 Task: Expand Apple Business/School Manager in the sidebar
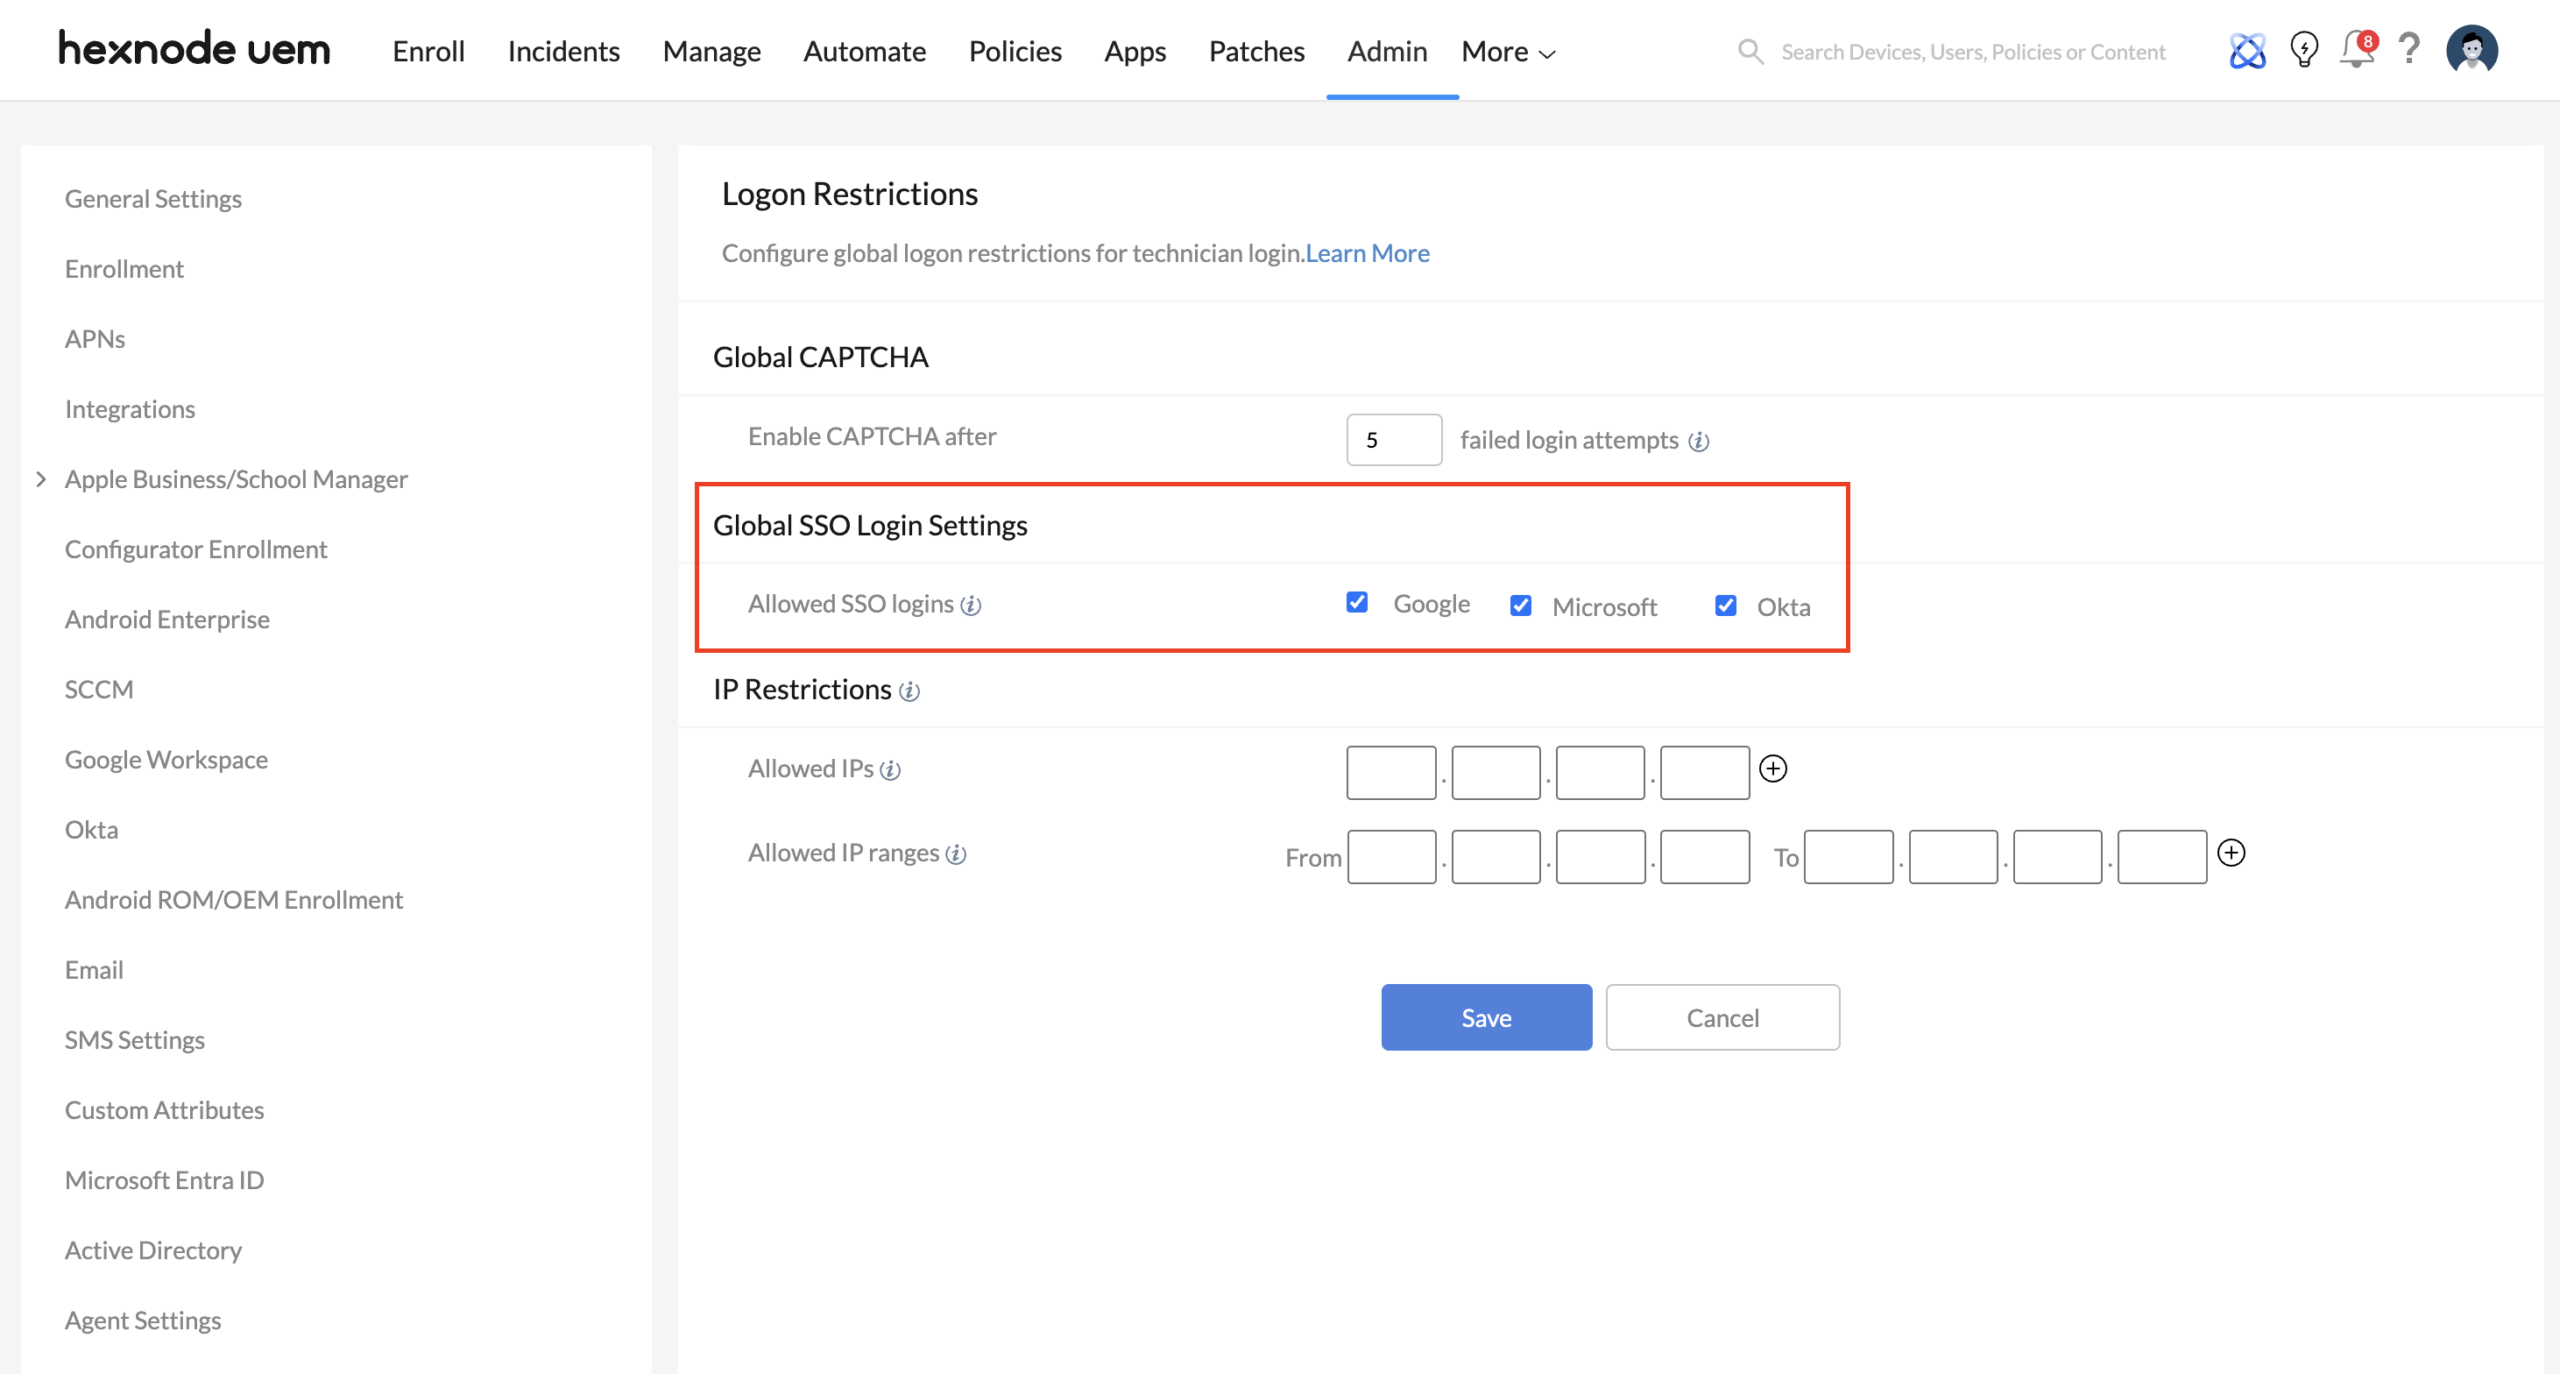pyautogui.click(x=41, y=479)
